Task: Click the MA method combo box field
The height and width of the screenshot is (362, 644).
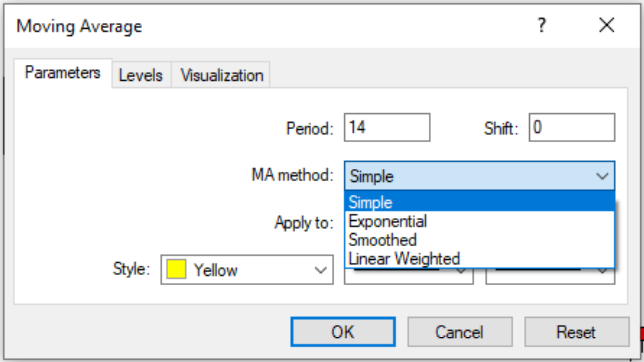Action: (479, 176)
